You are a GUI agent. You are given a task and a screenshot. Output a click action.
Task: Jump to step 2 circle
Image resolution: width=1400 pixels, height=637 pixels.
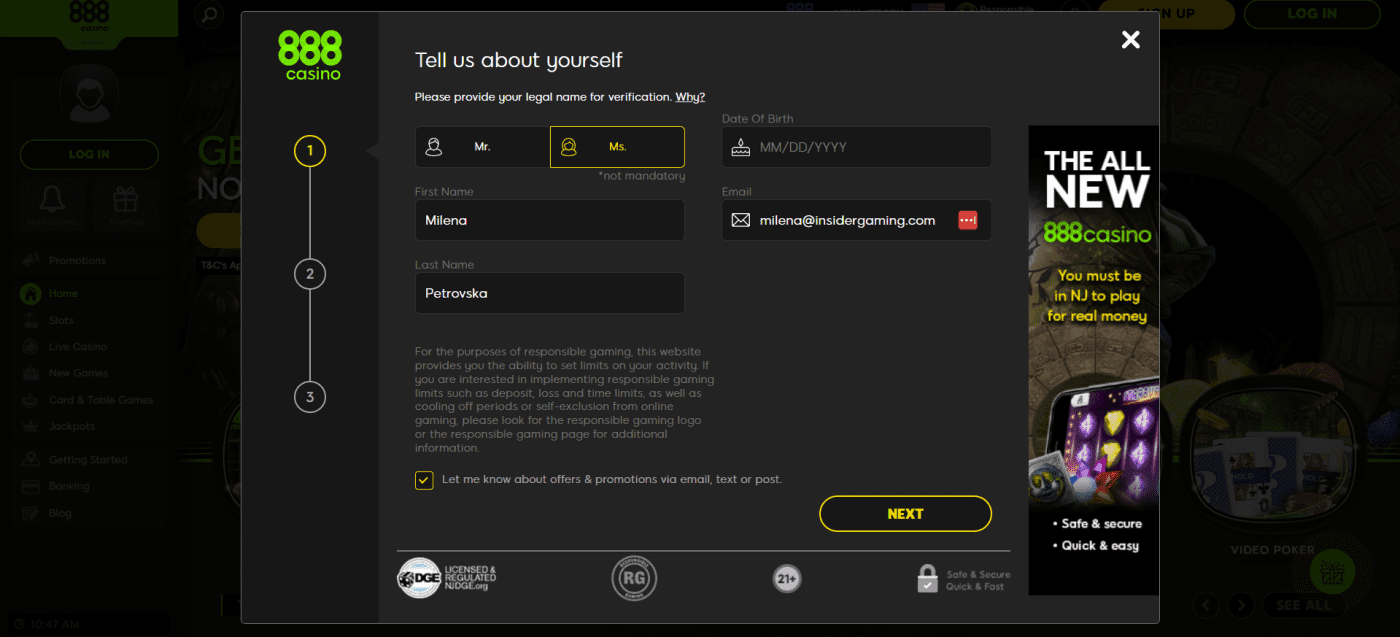310,274
